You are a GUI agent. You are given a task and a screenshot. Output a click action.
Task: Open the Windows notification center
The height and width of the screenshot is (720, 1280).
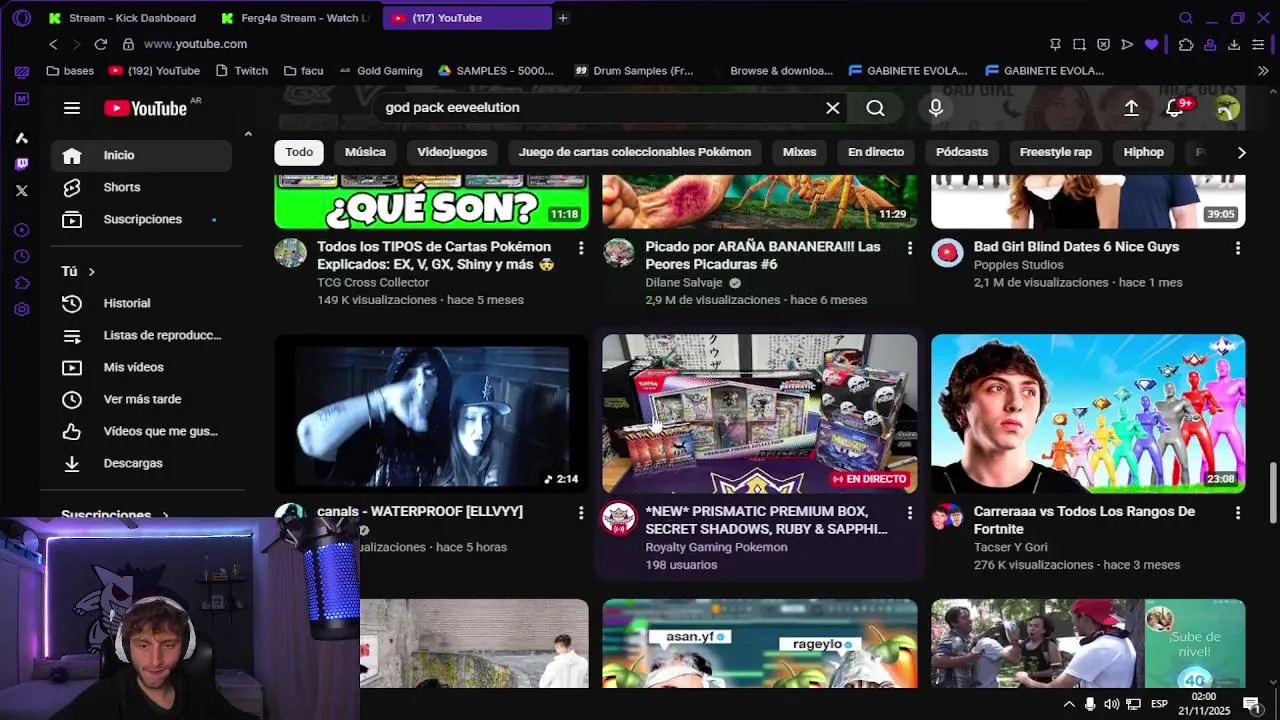pos(1251,704)
